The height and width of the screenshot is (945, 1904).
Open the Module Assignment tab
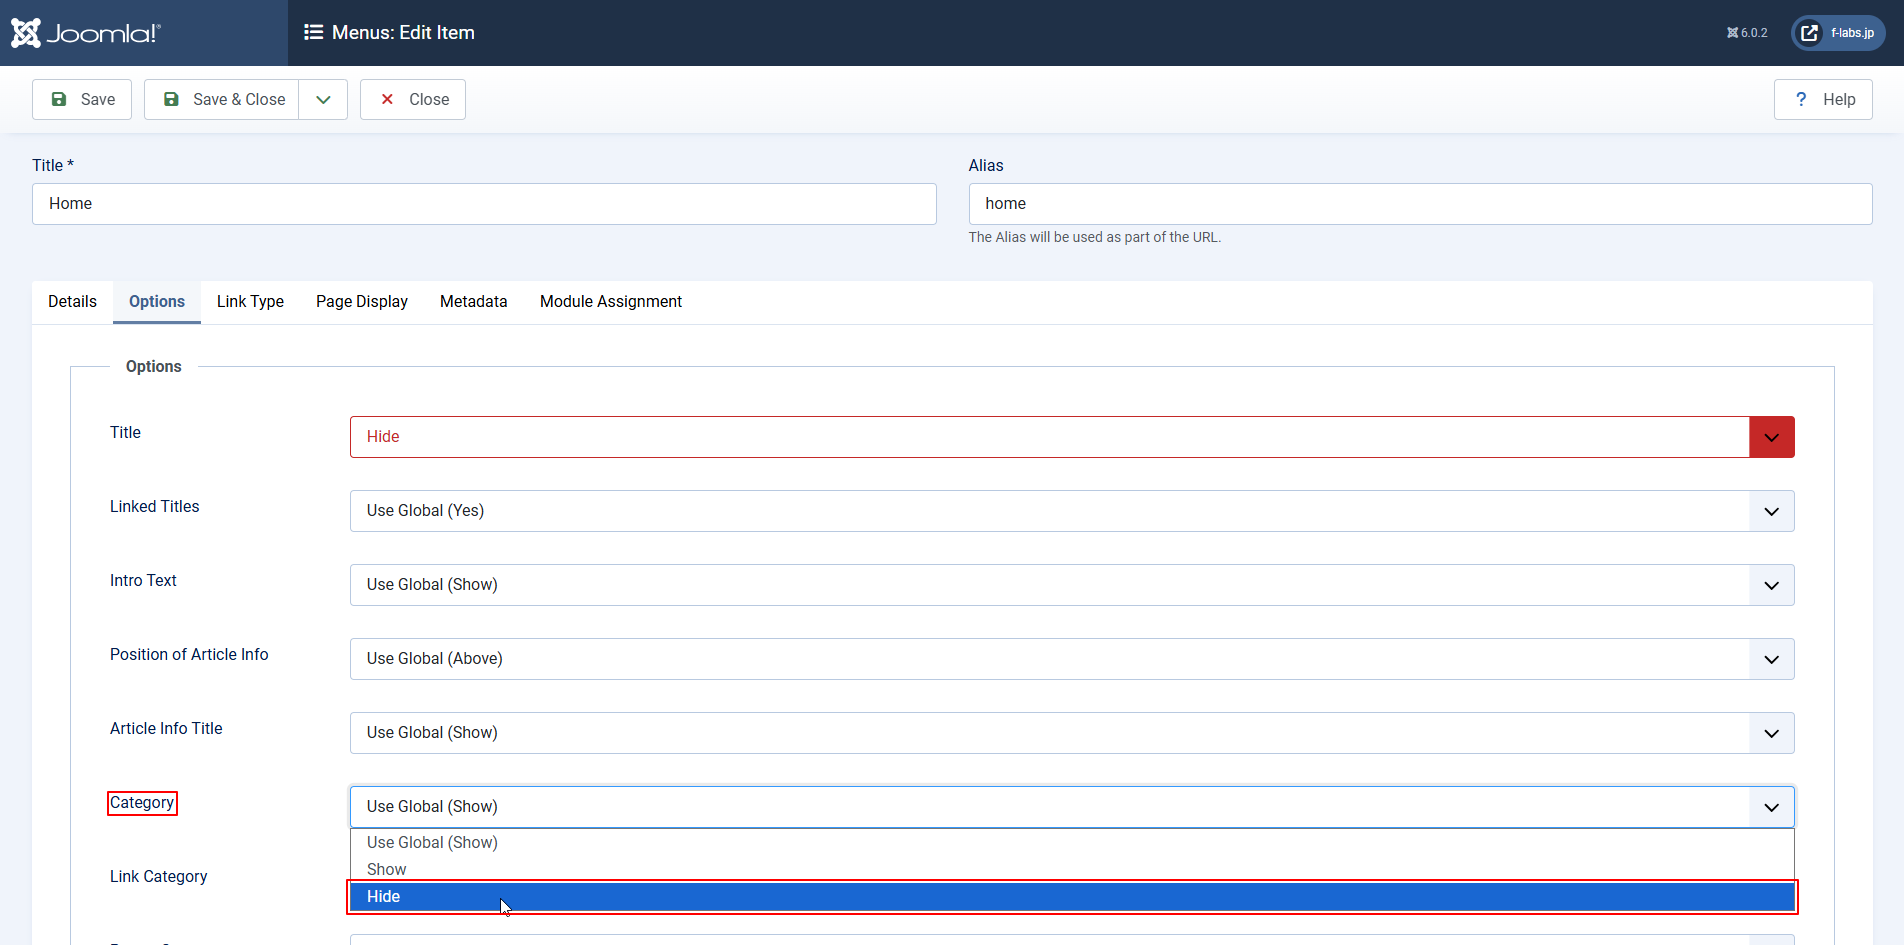coord(610,302)
